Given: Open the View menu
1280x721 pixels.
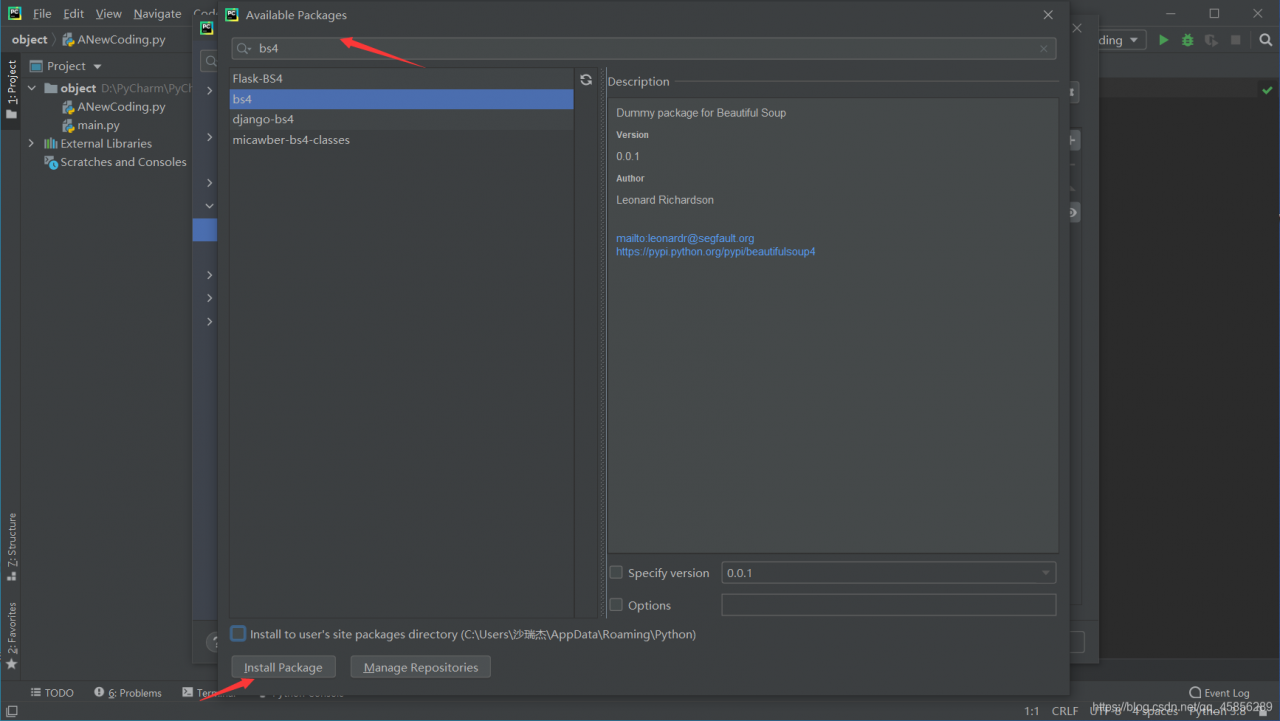Looking at the screenshot, I should coord(109,14).
